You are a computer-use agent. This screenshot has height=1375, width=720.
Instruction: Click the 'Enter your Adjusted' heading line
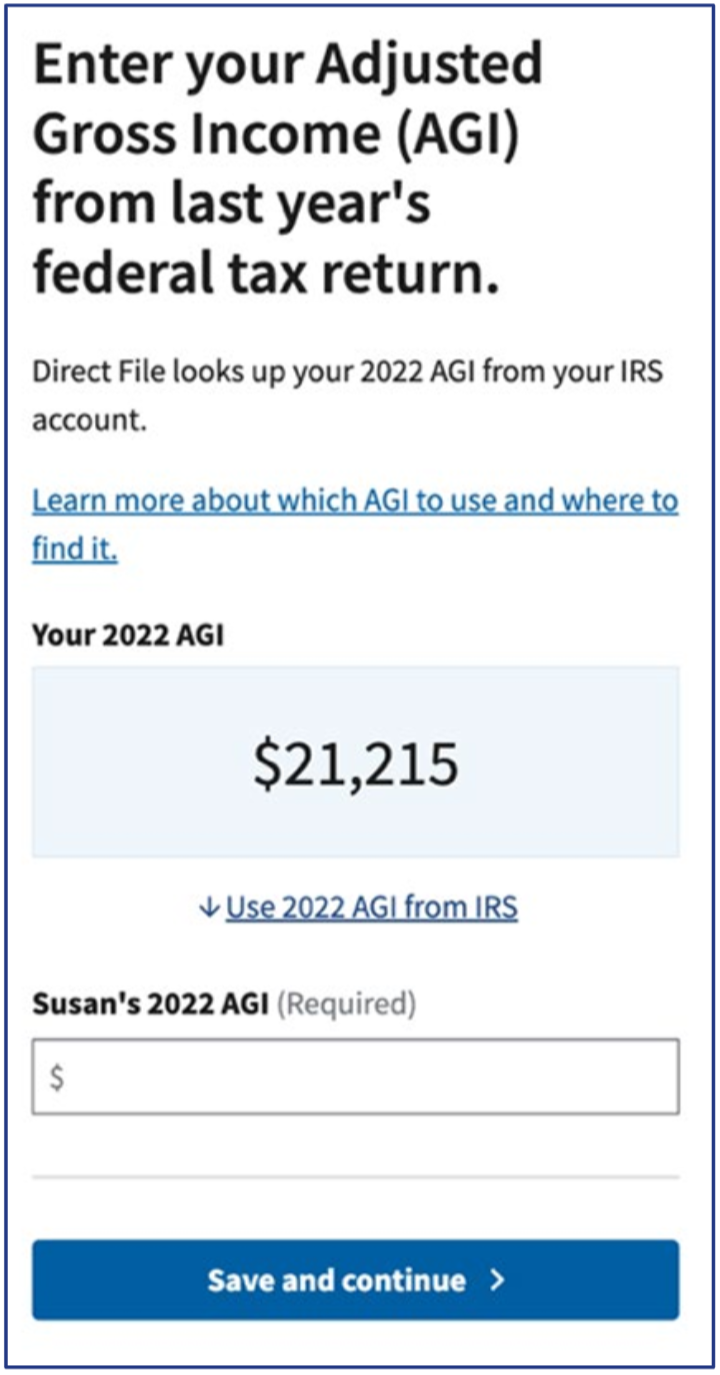pyautogui.click(x=288, y=66)
